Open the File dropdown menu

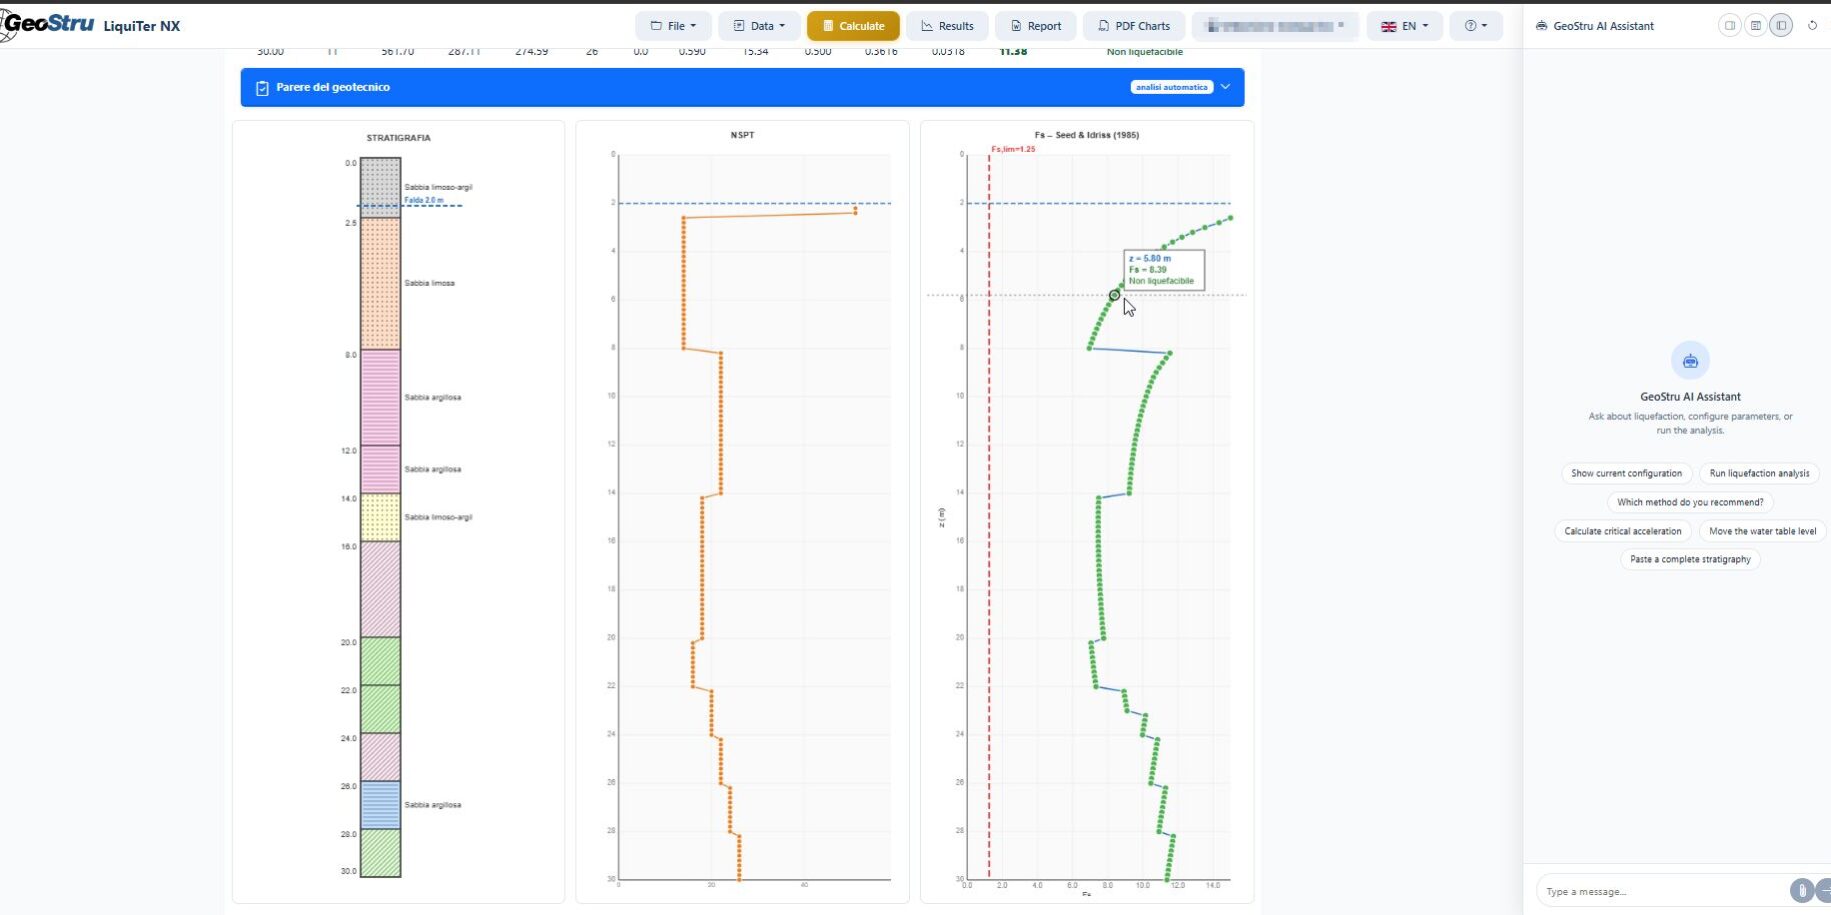coord(673,25)
